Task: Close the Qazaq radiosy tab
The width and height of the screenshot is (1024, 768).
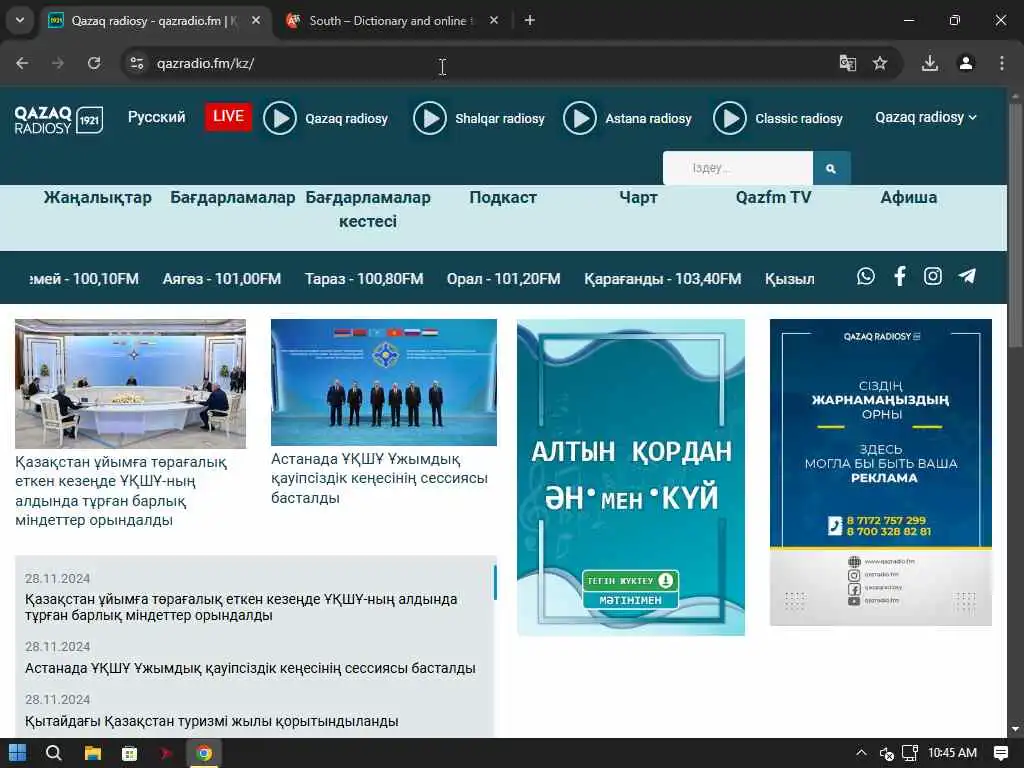Action: pyautogui.click(x=256, y=21)
